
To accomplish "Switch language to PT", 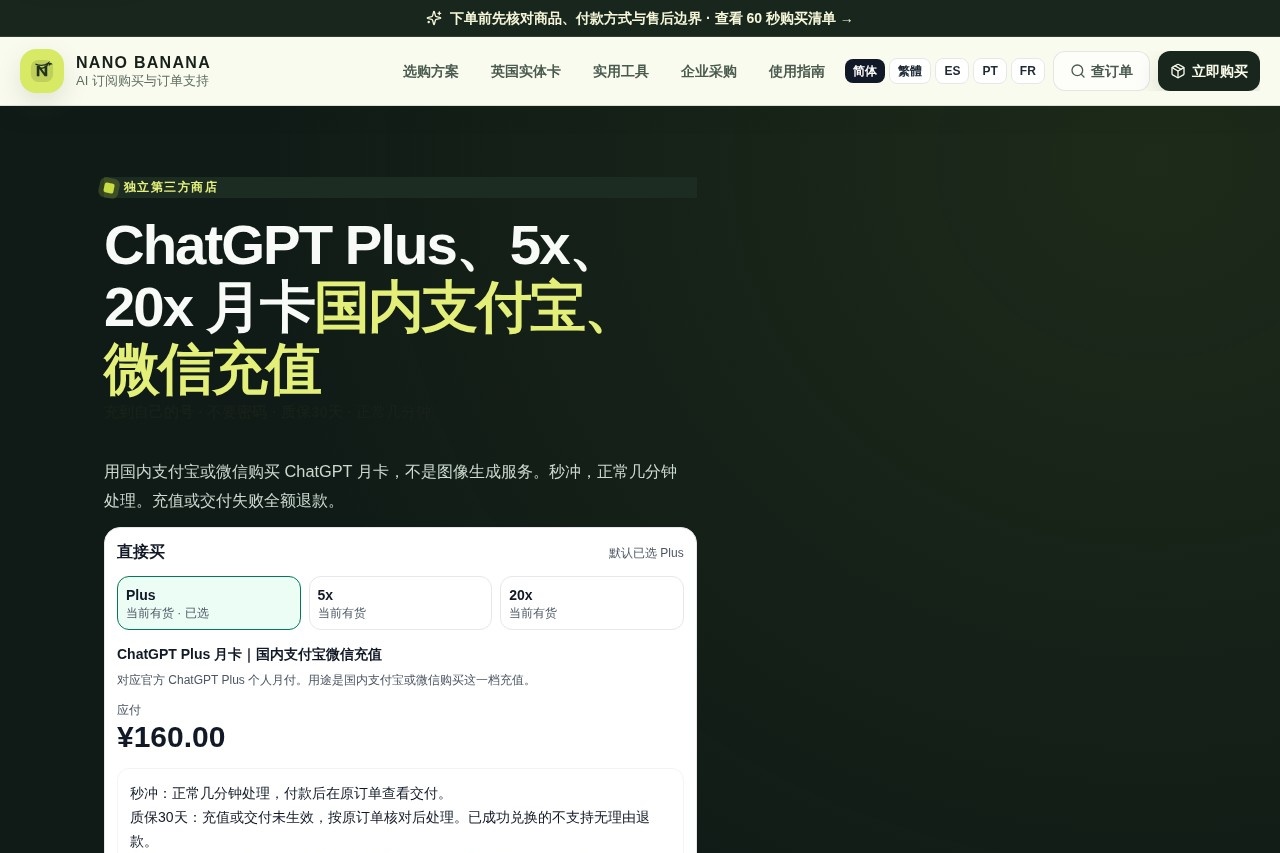I will pyautogui.click(x=990, y=71).
